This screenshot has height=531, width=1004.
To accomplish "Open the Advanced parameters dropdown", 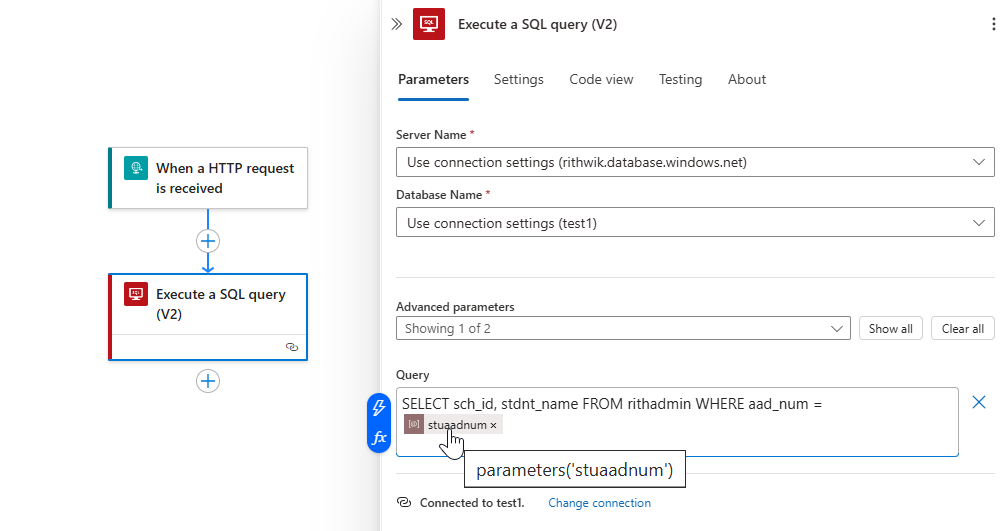I will click(623, 329).
